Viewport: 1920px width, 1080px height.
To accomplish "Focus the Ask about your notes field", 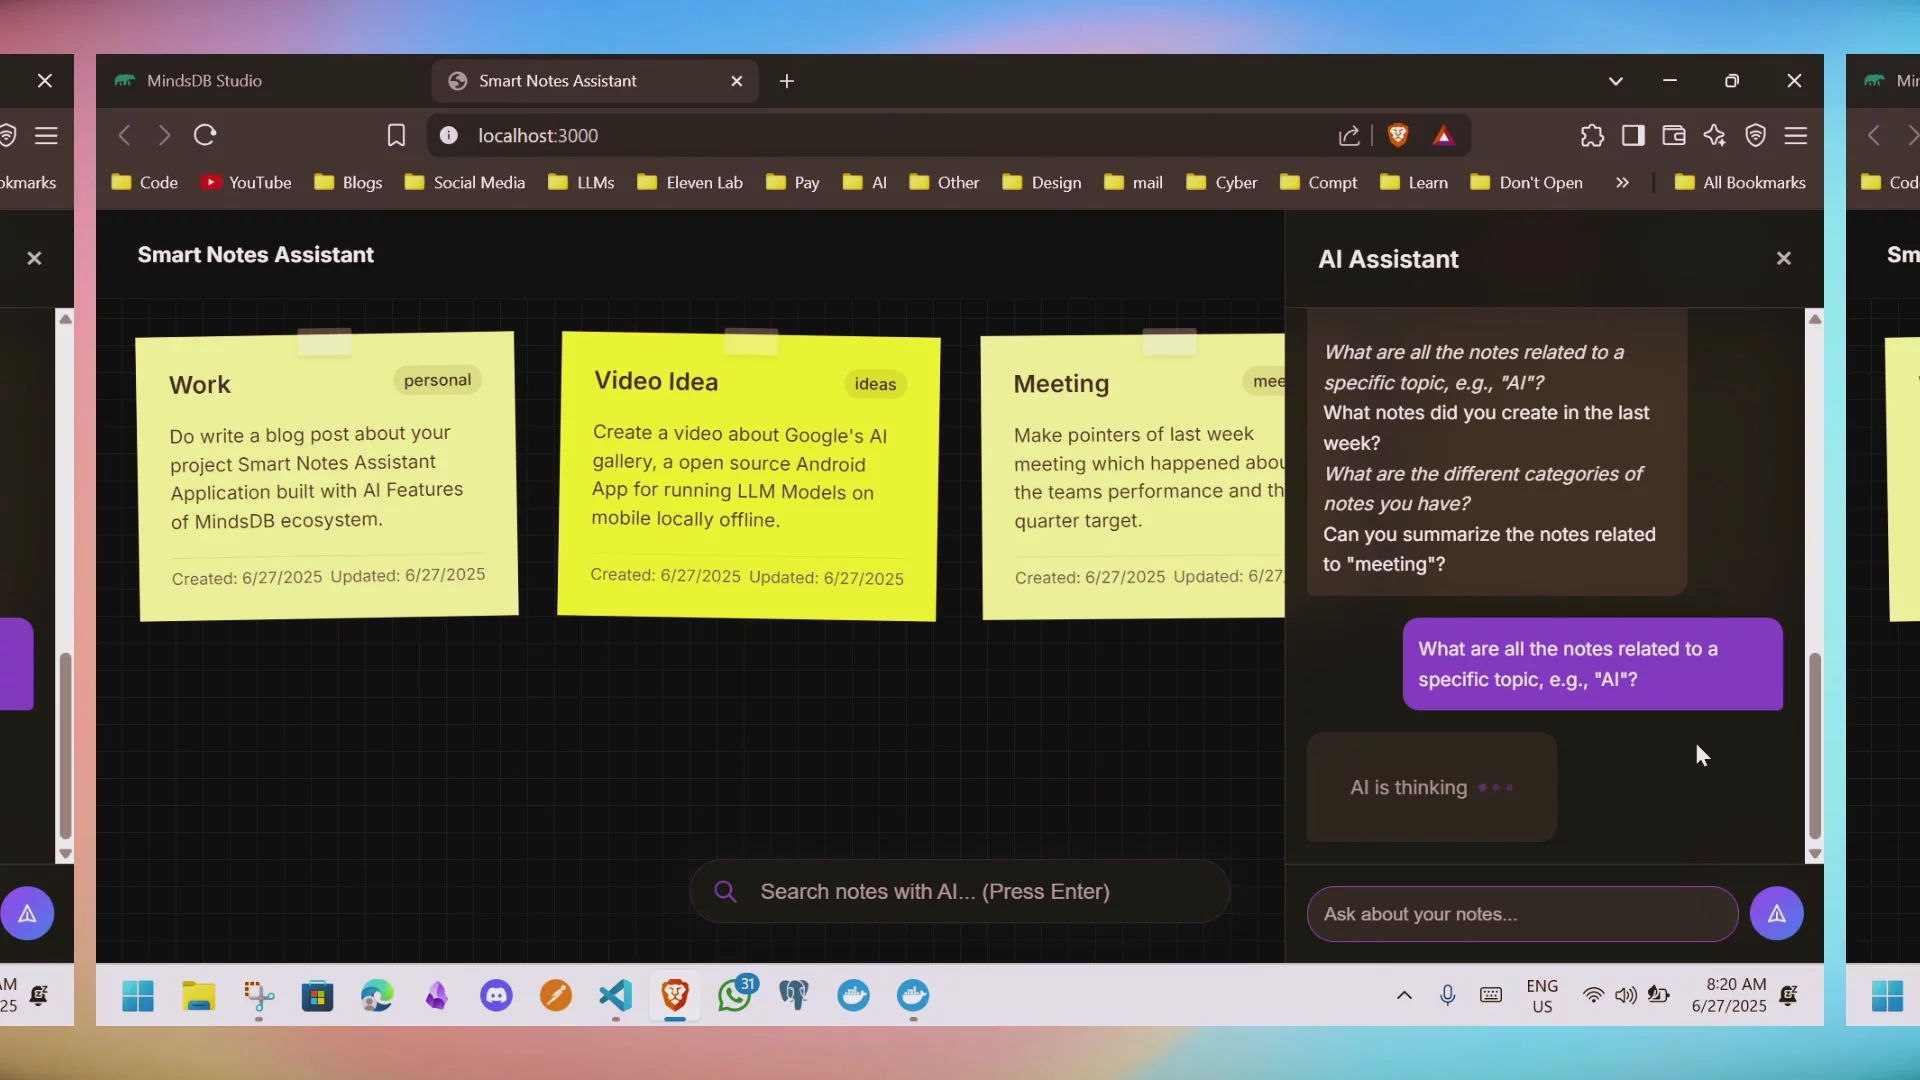I will (1522, 914).
